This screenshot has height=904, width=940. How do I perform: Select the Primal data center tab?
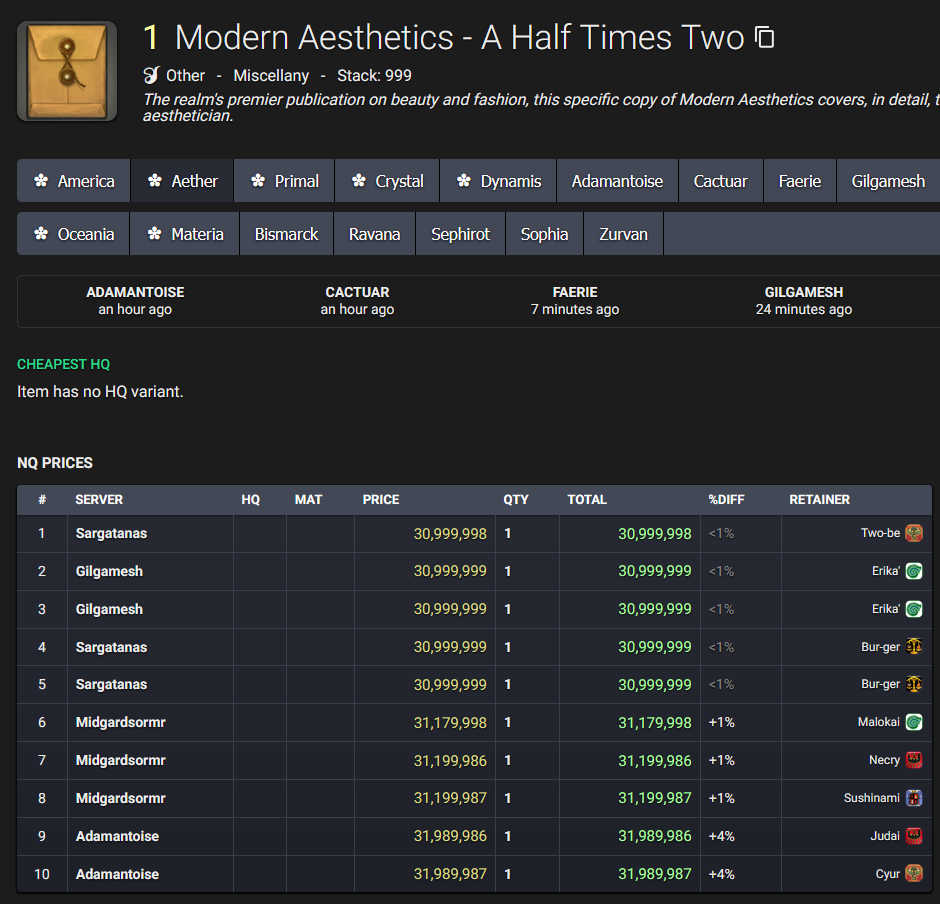tap(284, 181)
